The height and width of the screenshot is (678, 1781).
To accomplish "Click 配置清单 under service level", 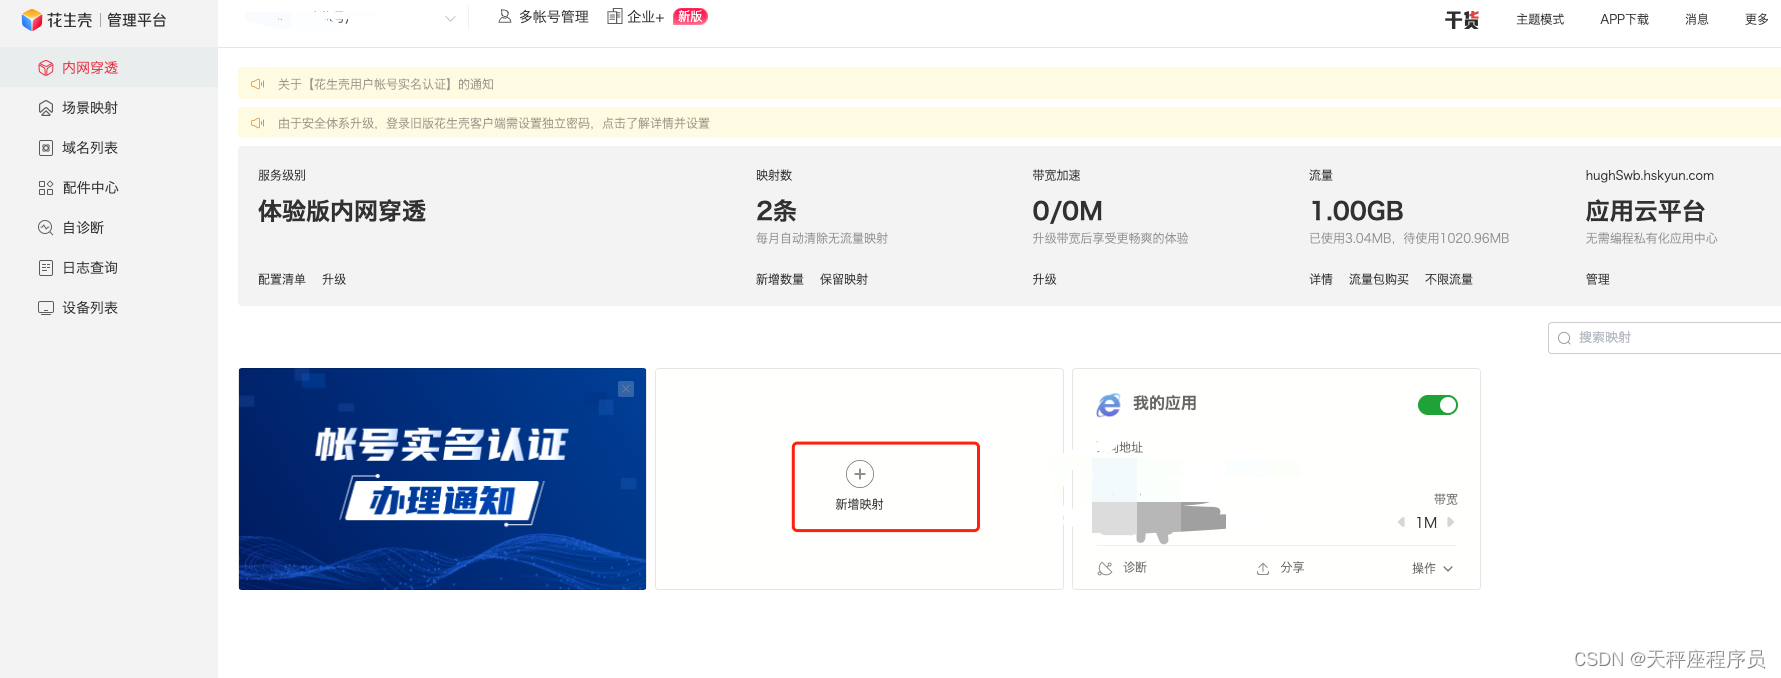I will coord(282,279).
